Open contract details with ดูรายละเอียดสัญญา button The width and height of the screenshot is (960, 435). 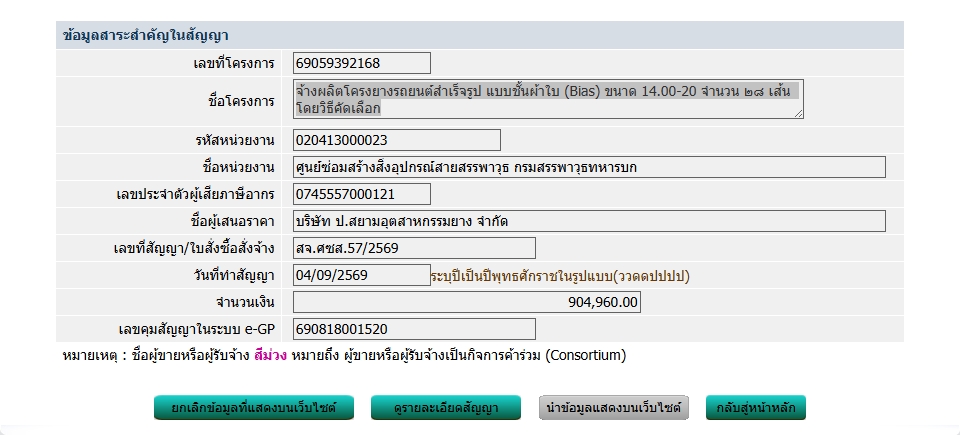pyautogui.click(x=446, y=408)
